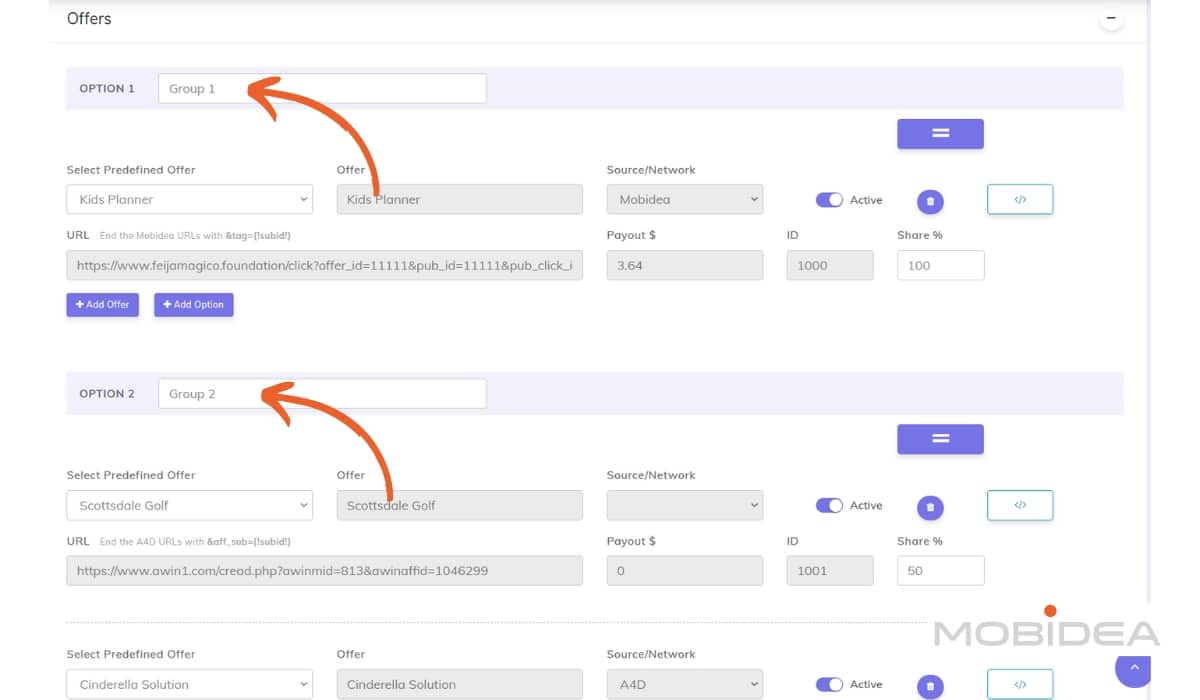
Task: Click the Option 2 reorder handle button
Action: point(940,439)
